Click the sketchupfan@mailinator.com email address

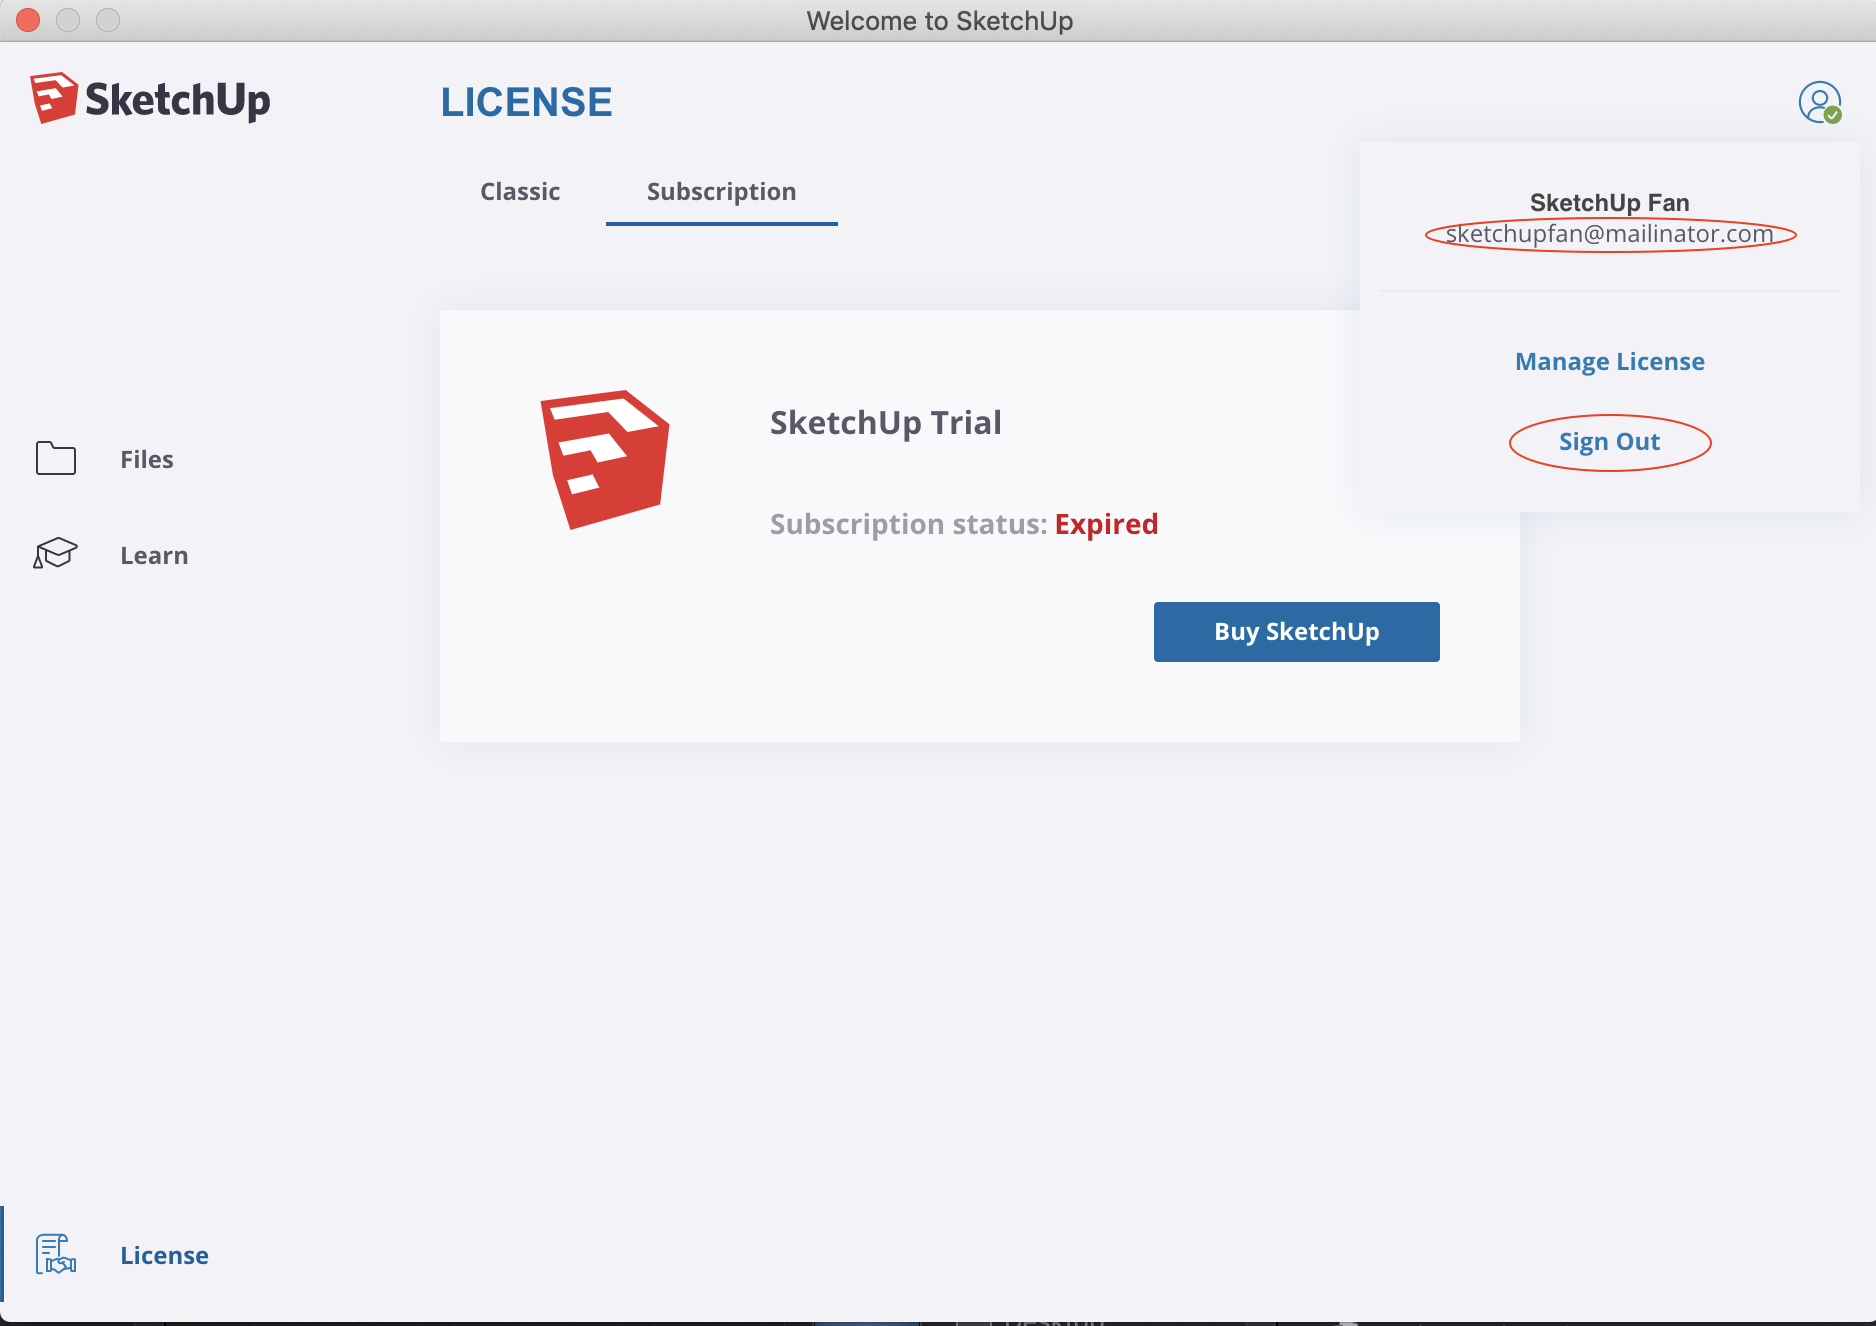tap(1609, 234)
